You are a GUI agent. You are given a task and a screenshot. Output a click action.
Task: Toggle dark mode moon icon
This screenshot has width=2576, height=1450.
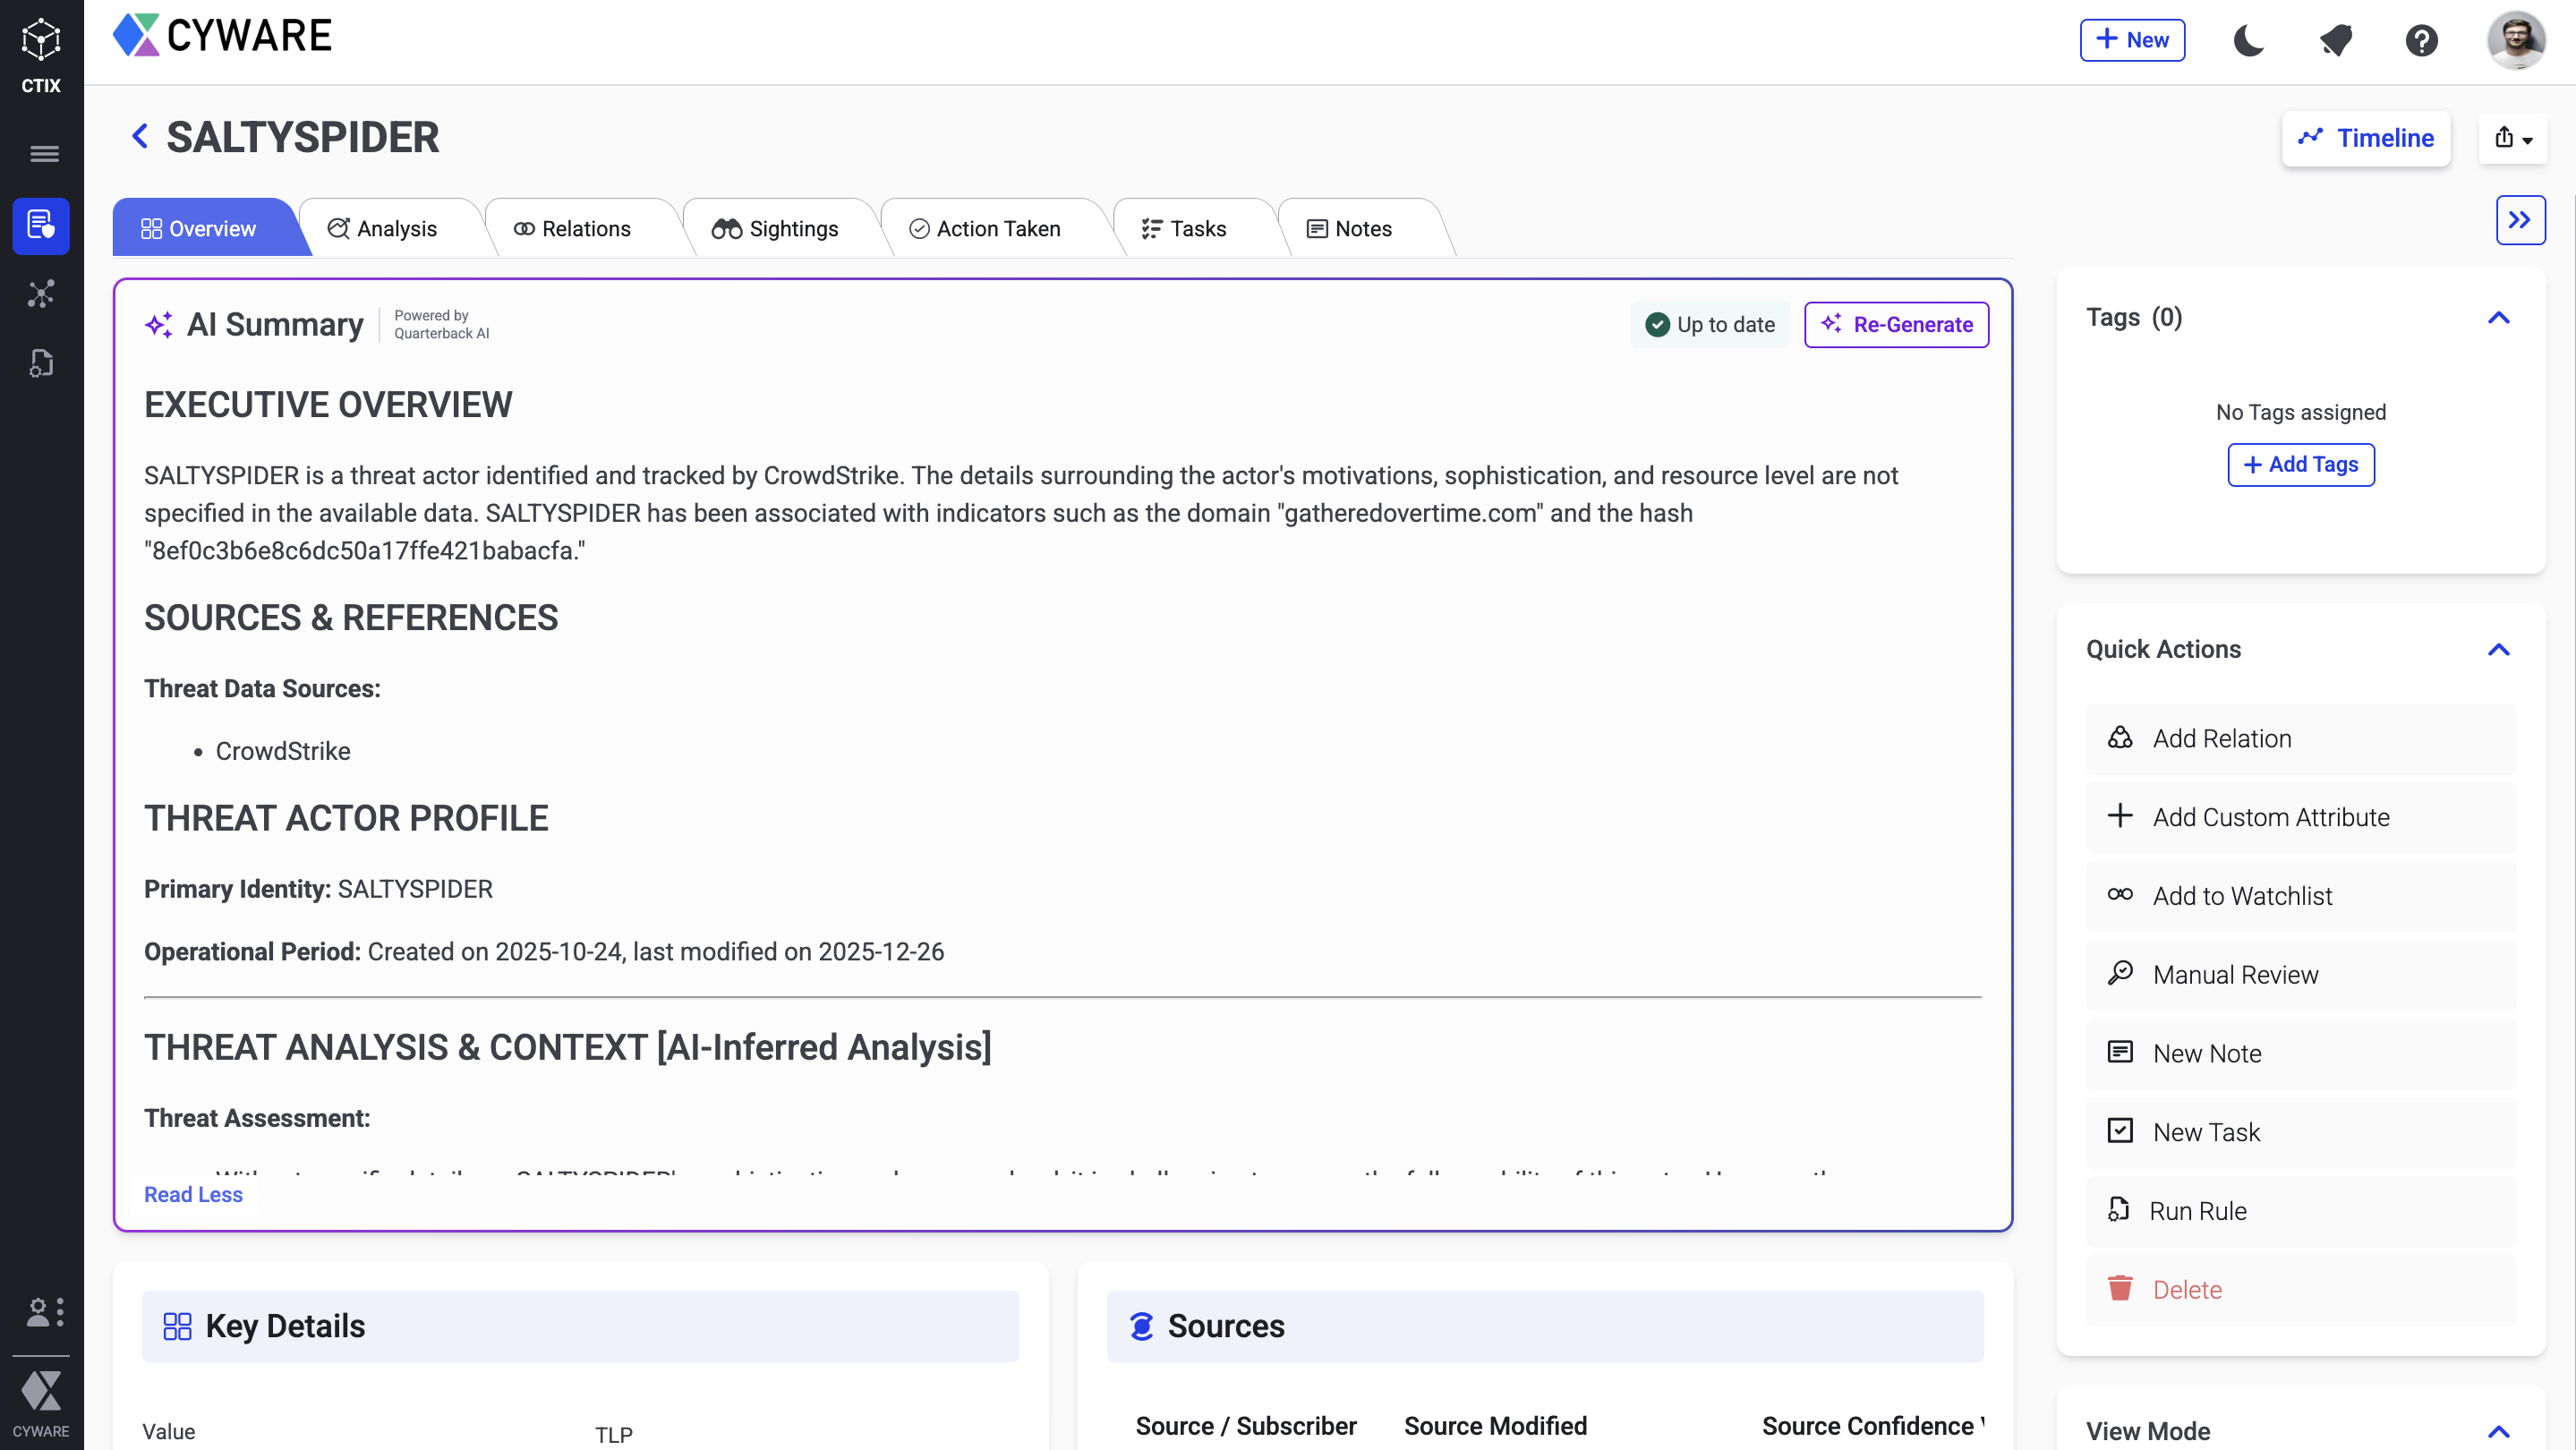click(2248, 41)
